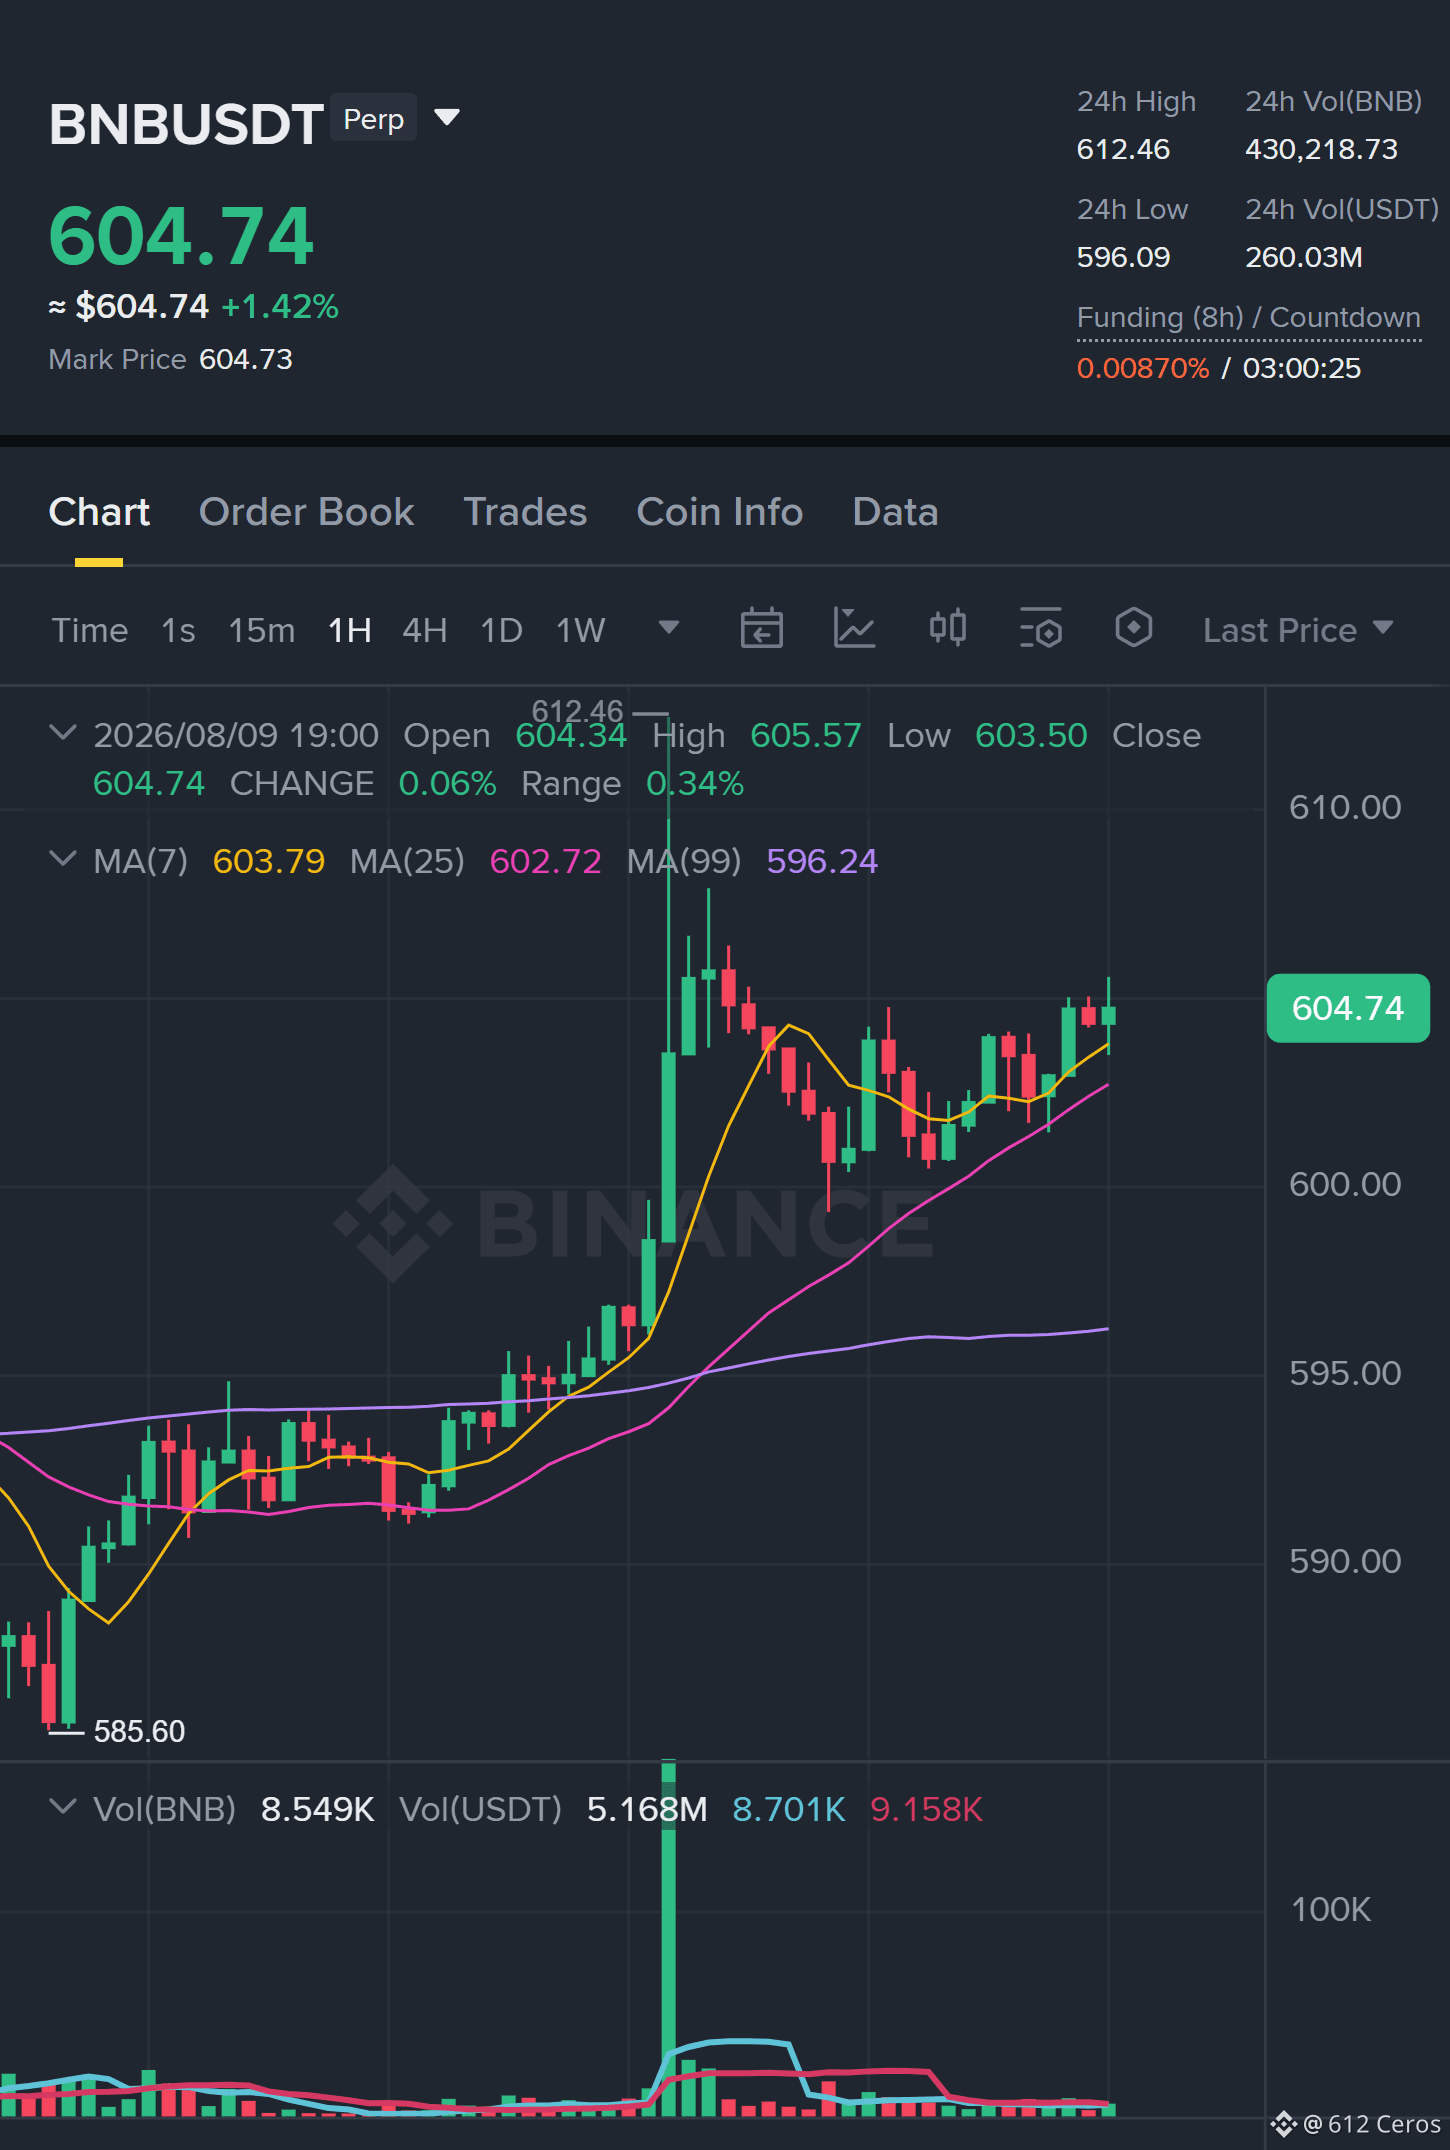1450x2150 pixels.
Task: Select the 15m time interval
Action: pyautogui.click(x=261, y=630)
